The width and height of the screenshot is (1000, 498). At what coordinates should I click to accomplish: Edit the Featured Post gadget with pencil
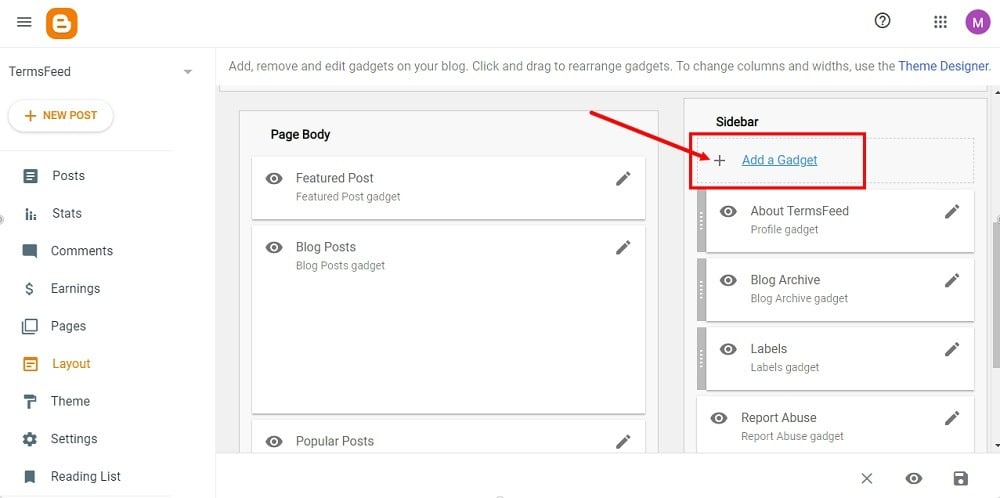623,179
